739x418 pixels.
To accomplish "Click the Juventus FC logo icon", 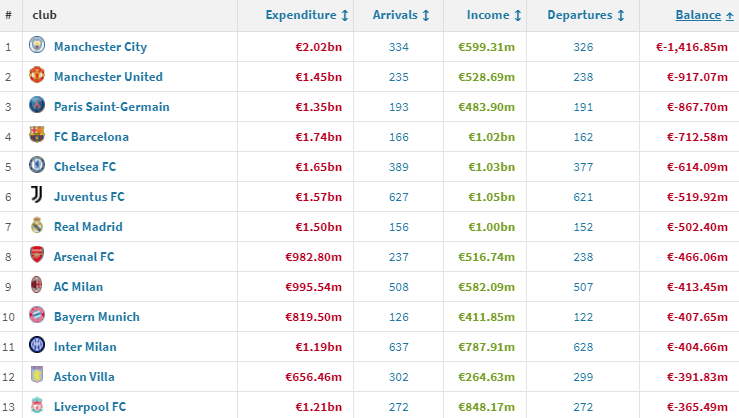I will (x=37, y=197).
